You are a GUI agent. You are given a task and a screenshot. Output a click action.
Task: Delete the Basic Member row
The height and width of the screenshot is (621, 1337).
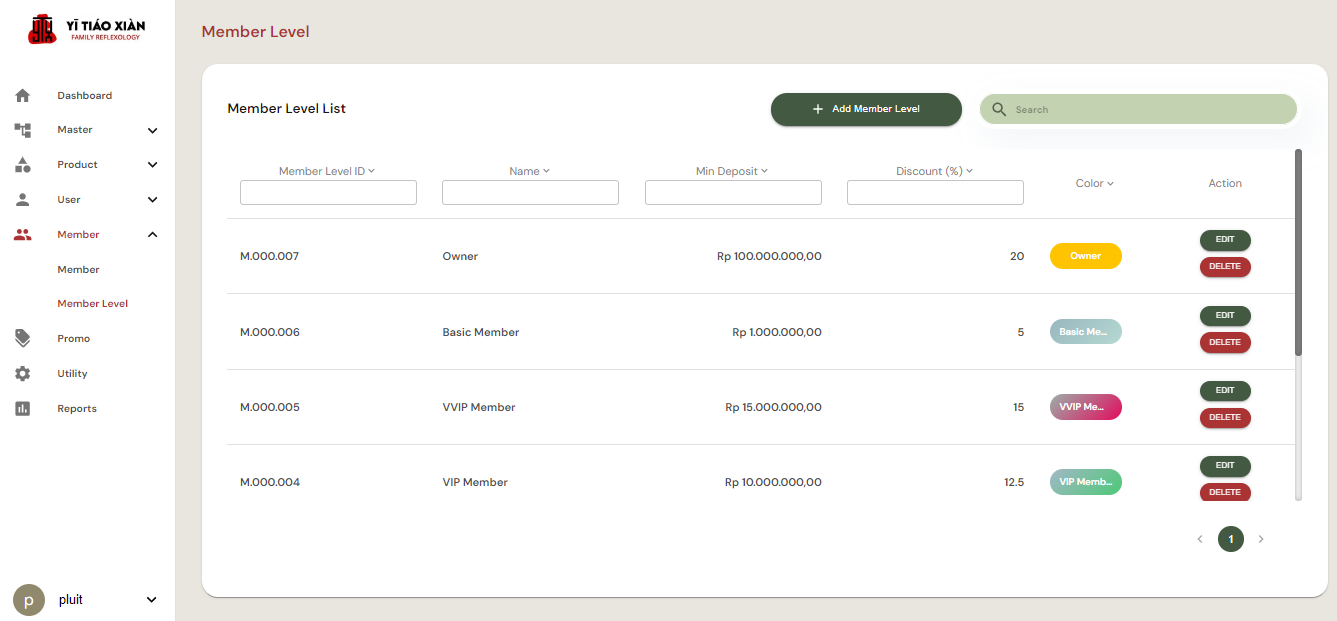1225,343
